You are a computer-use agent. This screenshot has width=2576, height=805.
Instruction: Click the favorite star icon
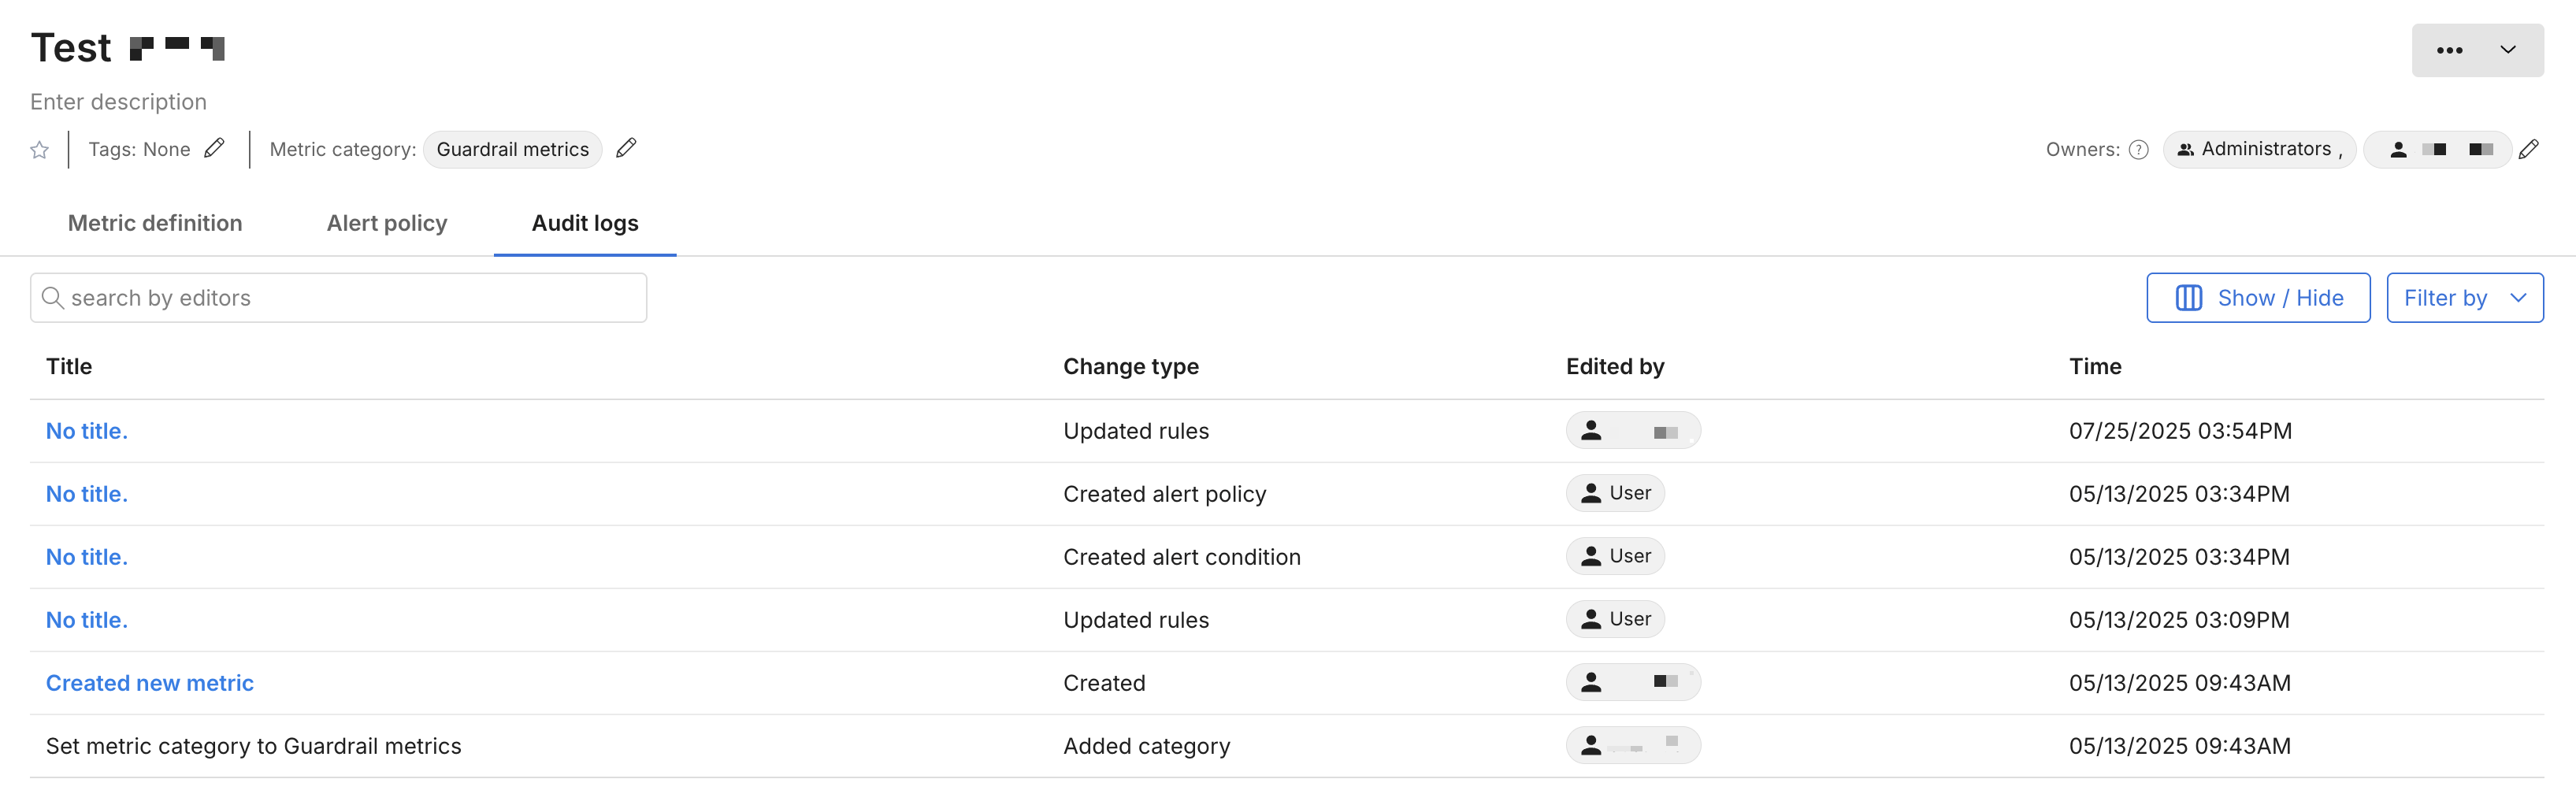coord(40,150)
